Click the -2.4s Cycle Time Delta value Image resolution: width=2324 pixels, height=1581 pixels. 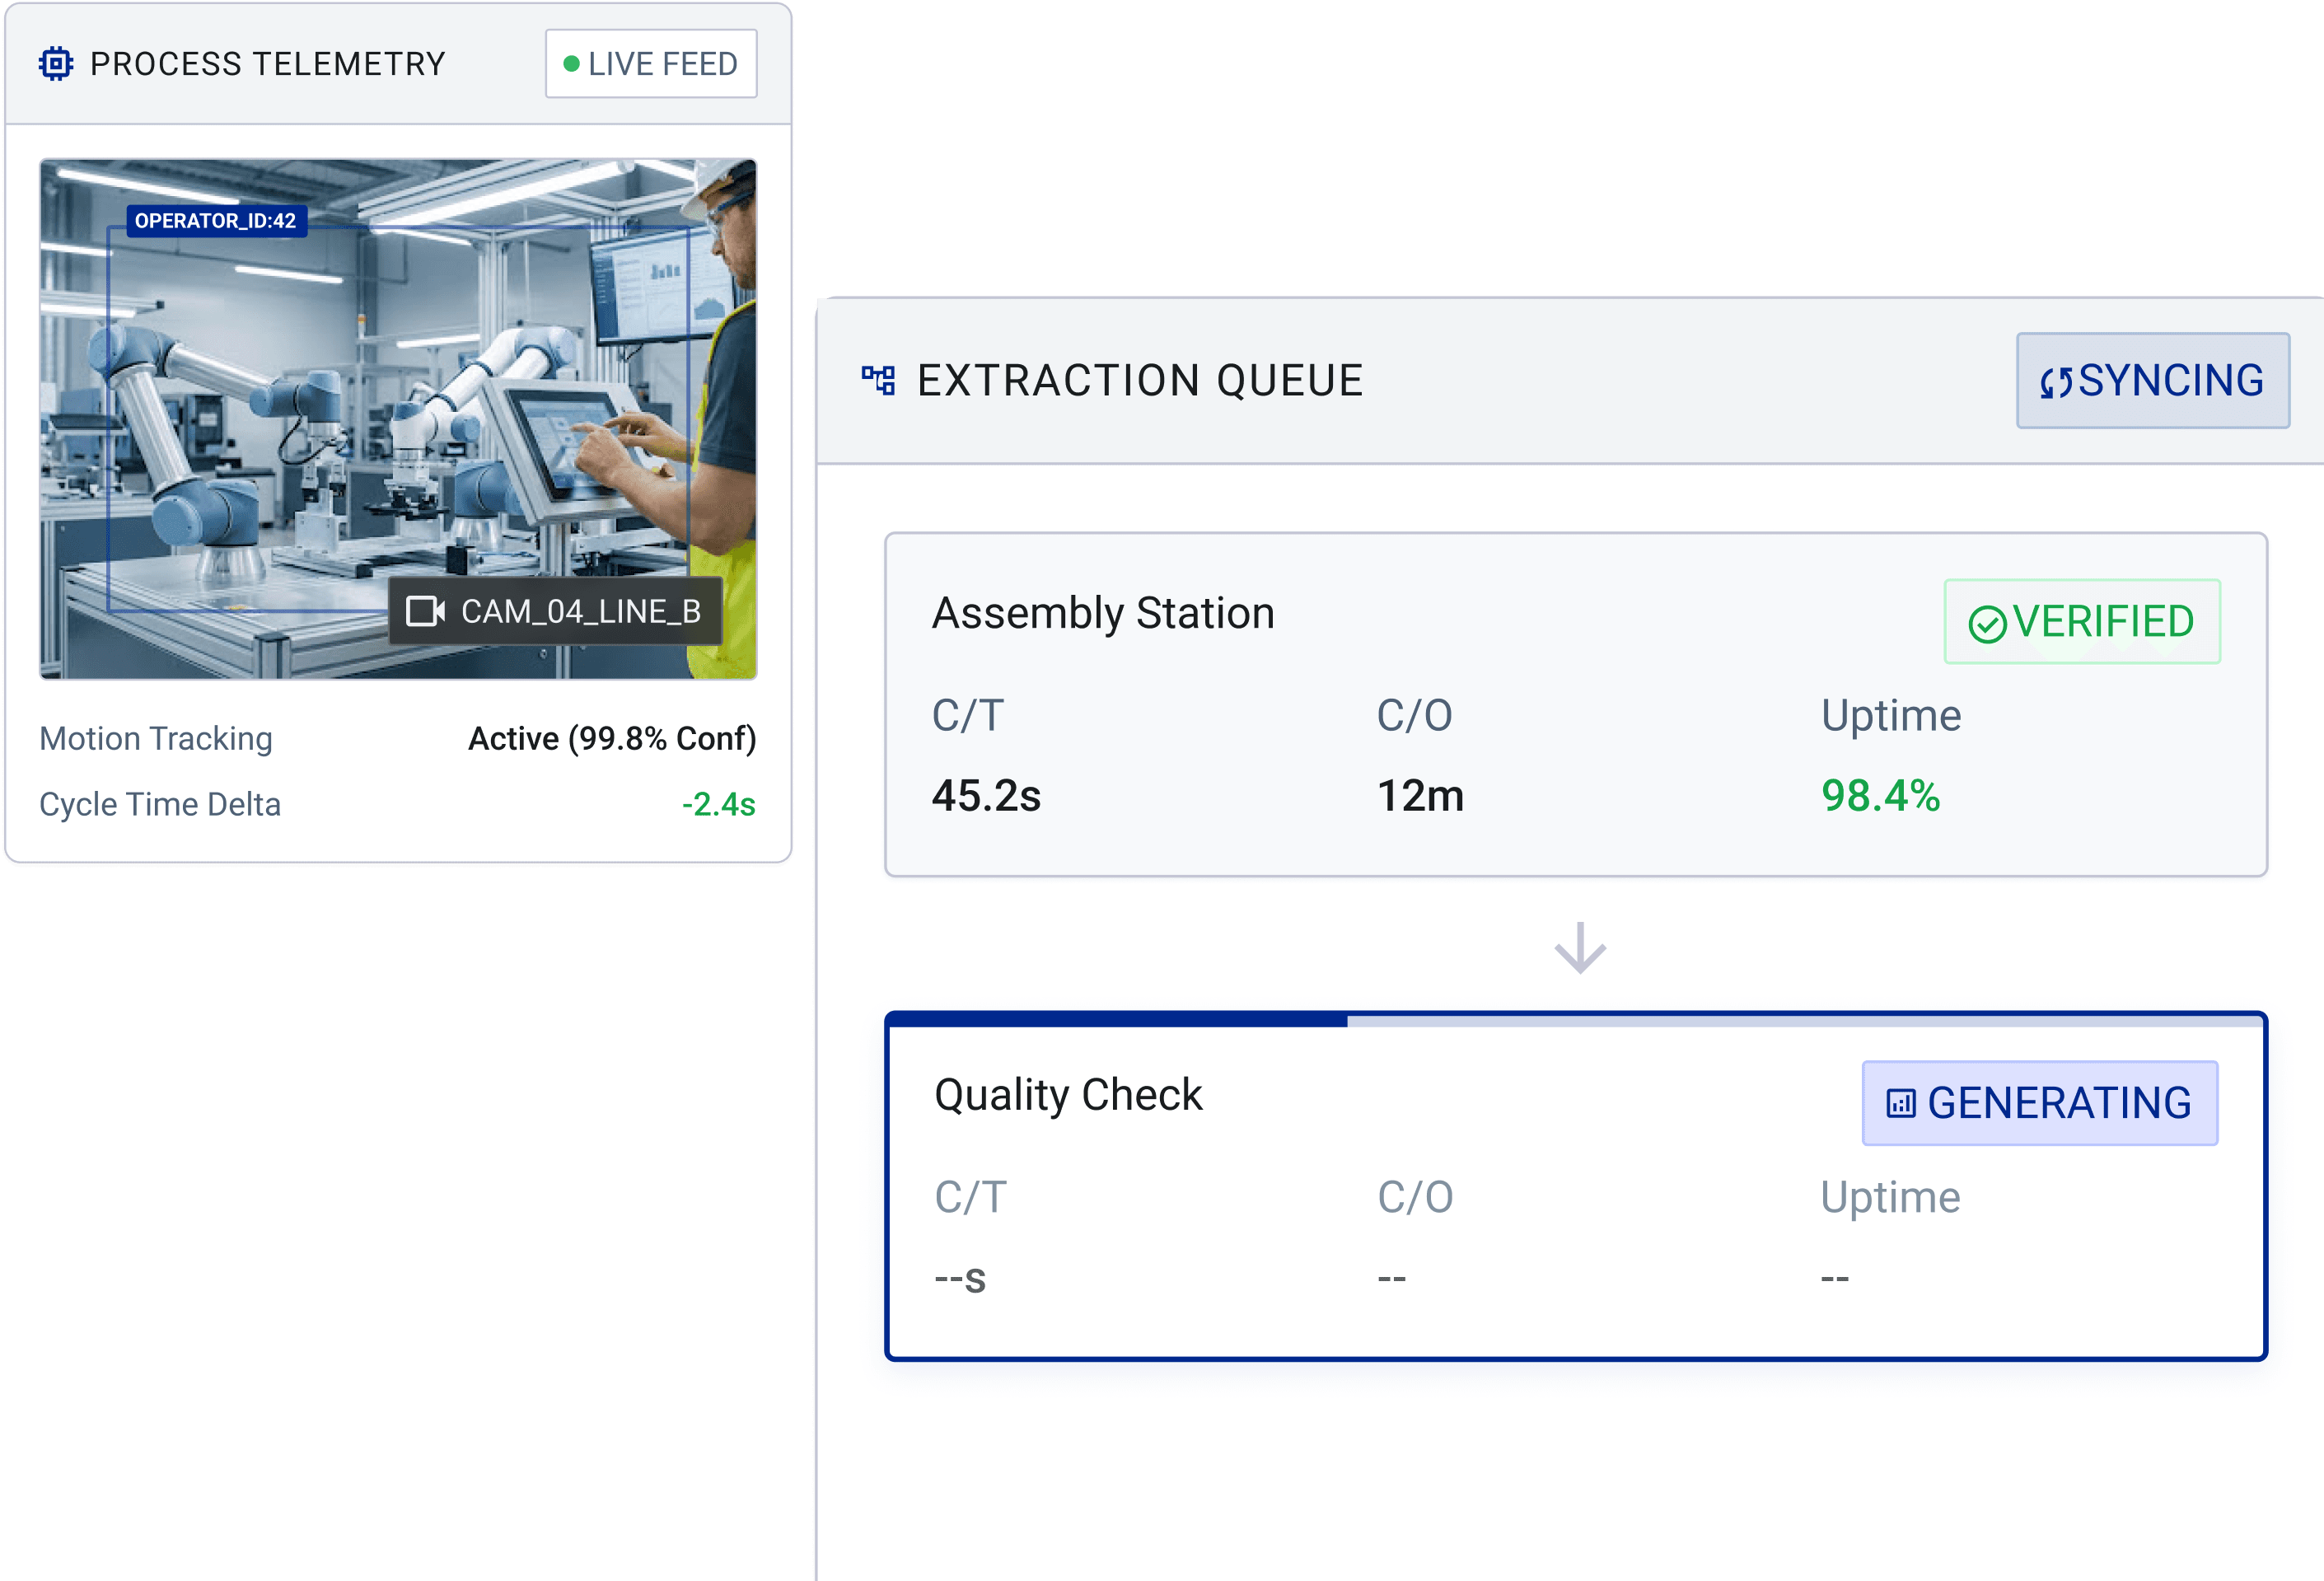[x=718, y=804]
